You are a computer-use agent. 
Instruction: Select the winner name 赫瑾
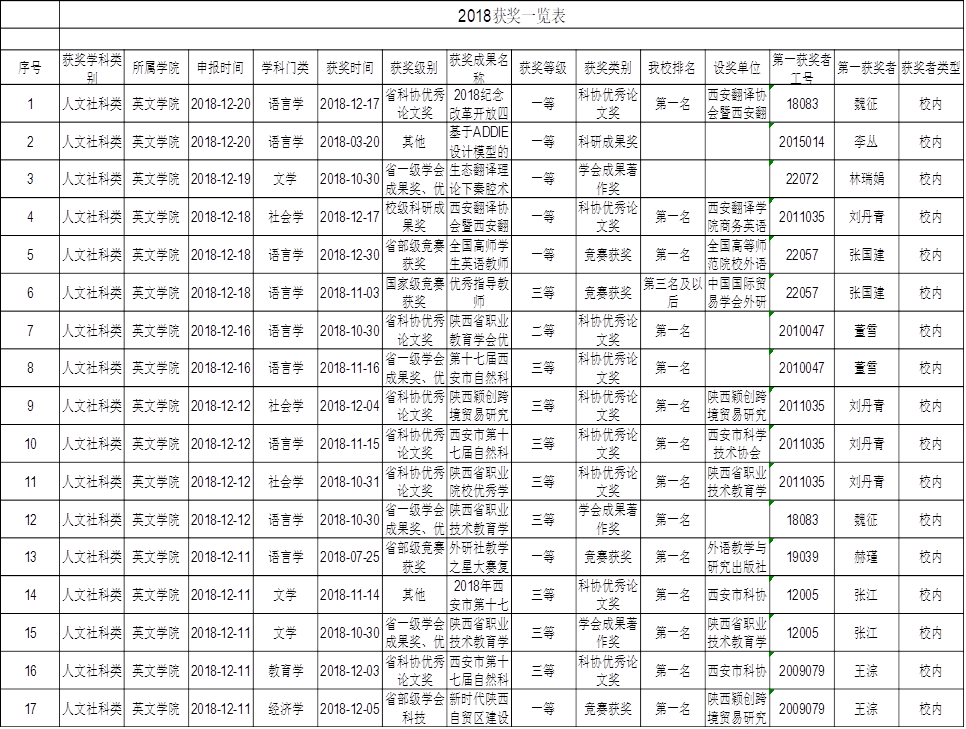pyautogui.click(x=866, y=557)
